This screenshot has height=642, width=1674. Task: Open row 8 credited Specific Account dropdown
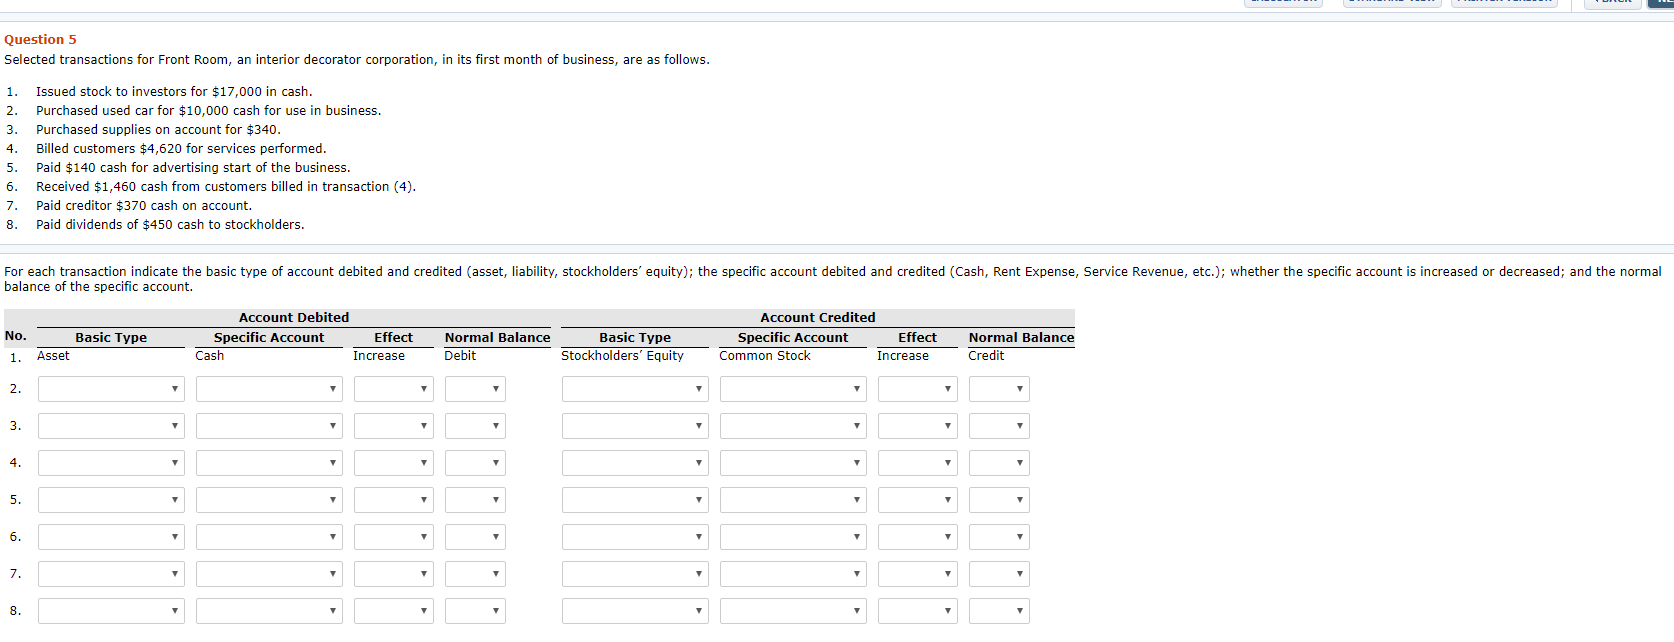click(793, 611)
